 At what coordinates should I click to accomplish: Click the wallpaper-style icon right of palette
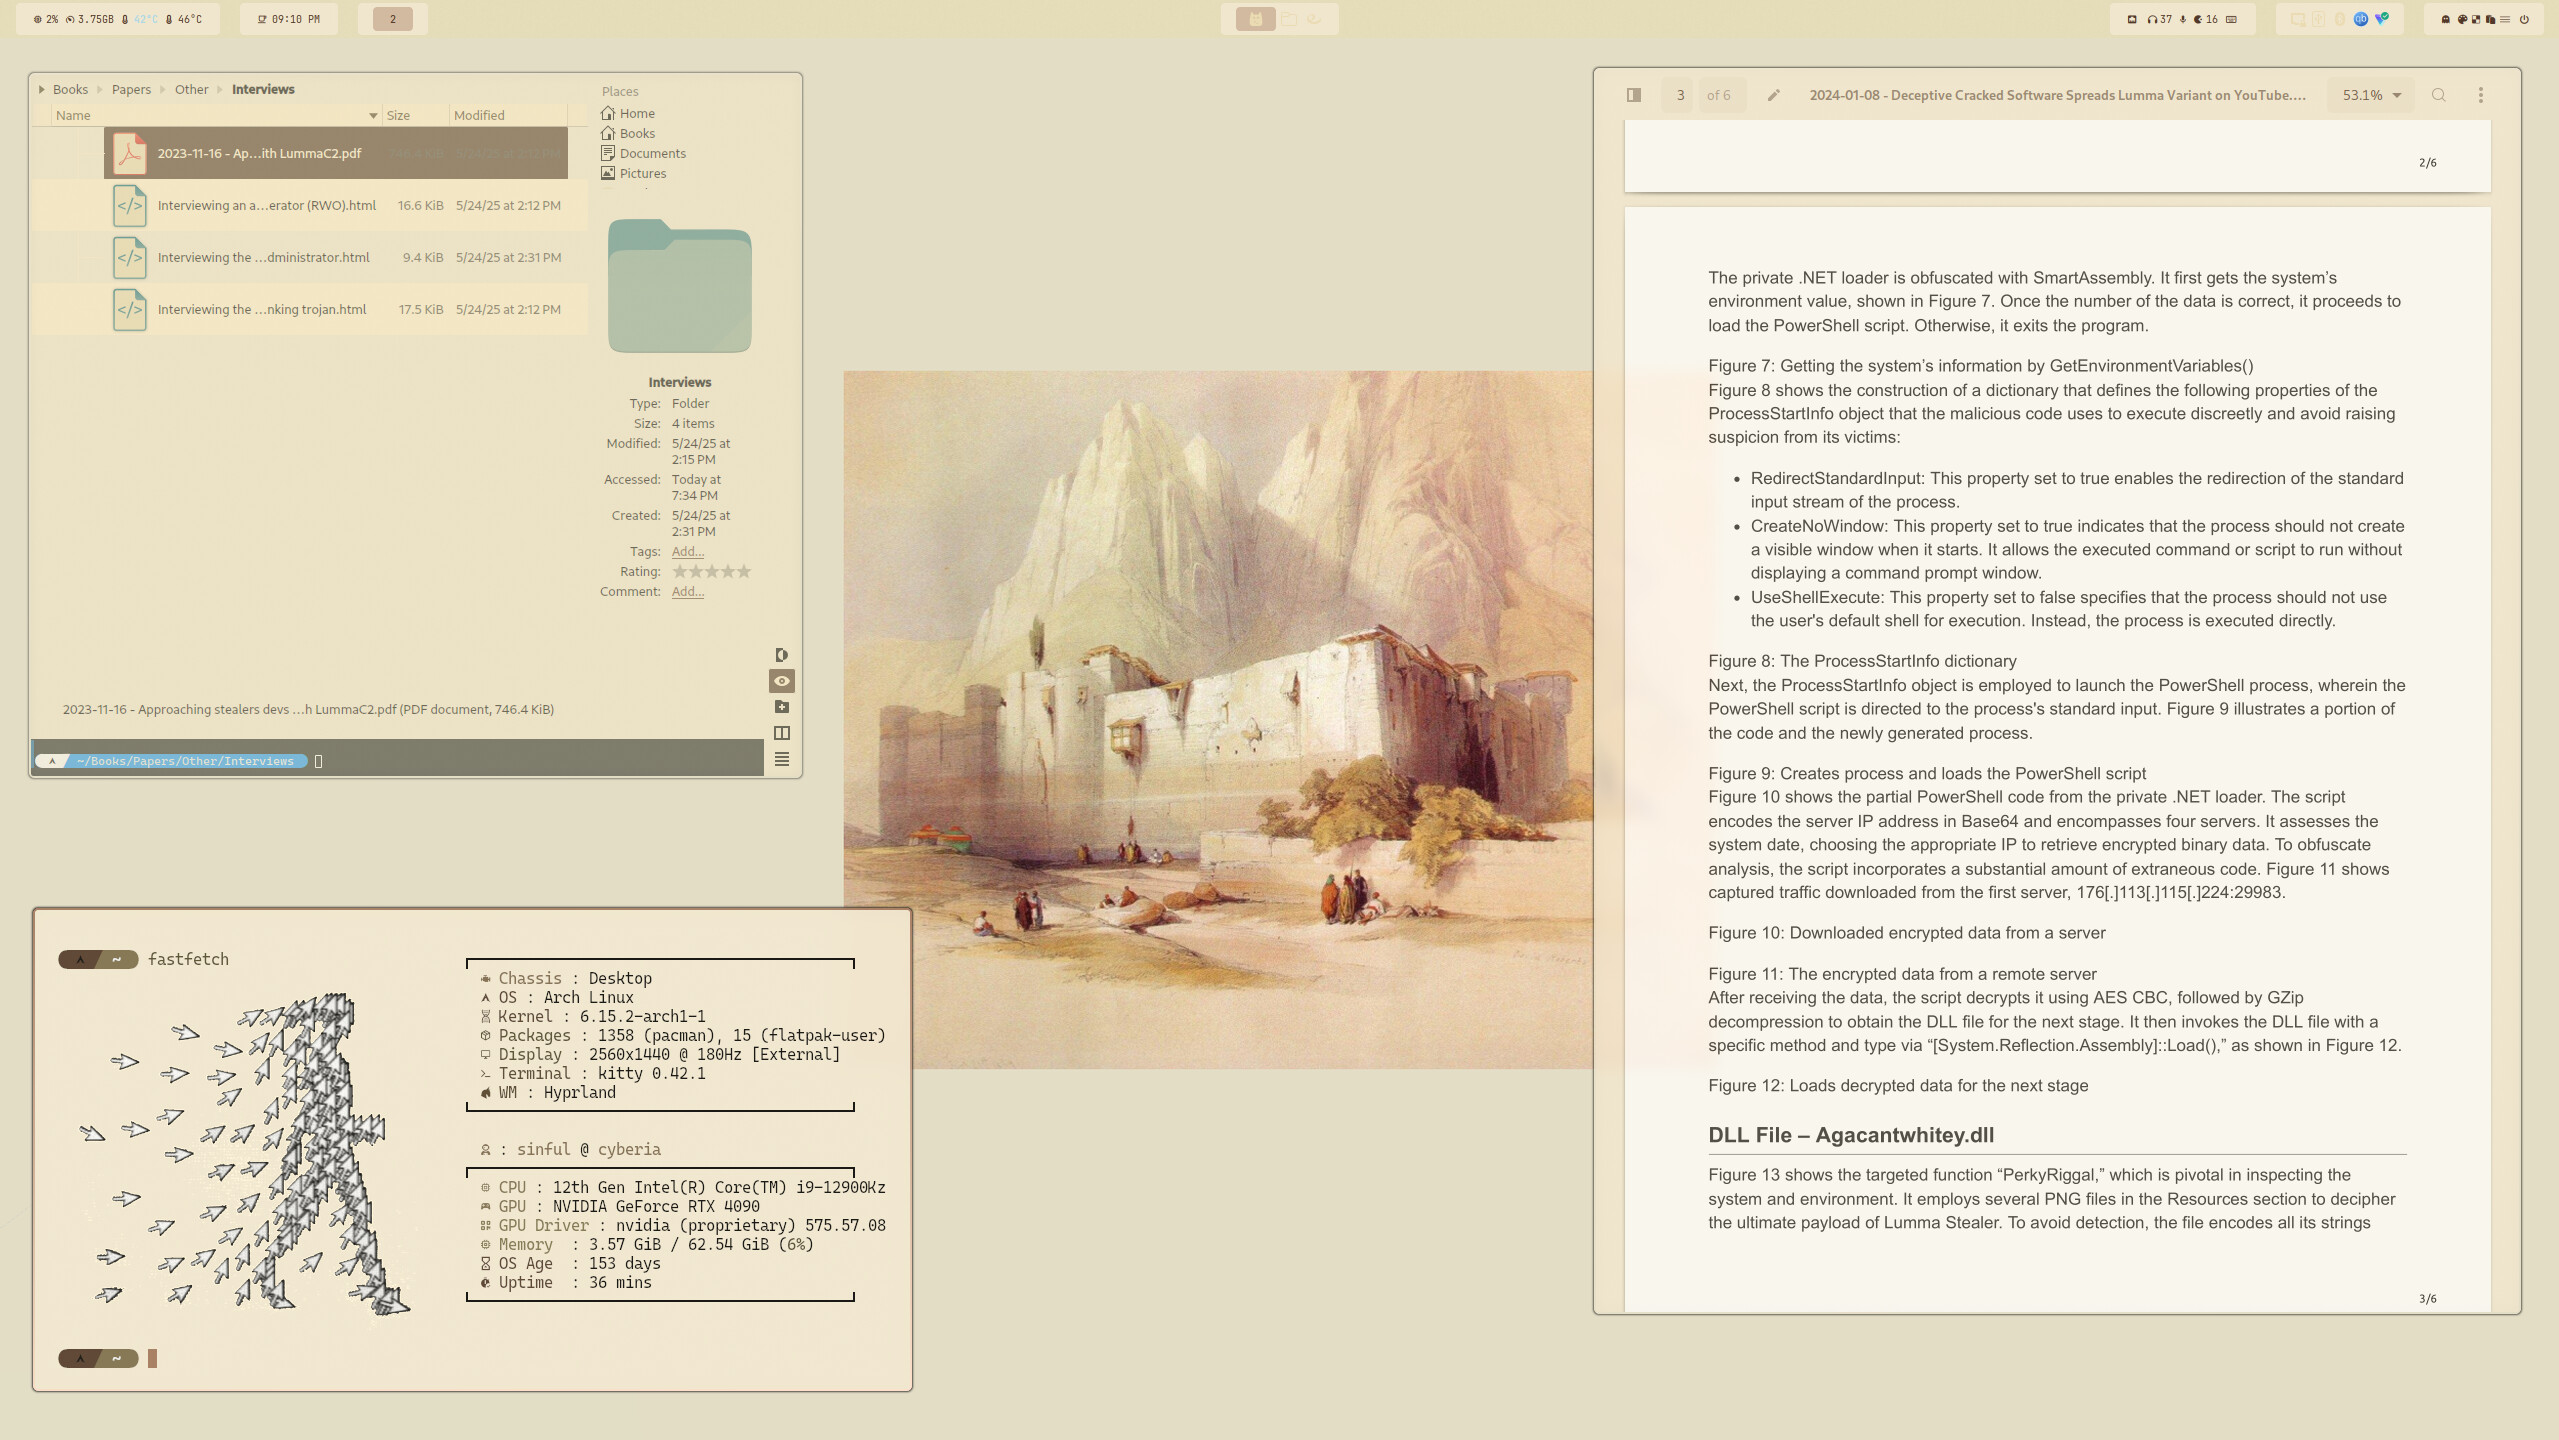pyautogui.click(x=2476, y=19)
